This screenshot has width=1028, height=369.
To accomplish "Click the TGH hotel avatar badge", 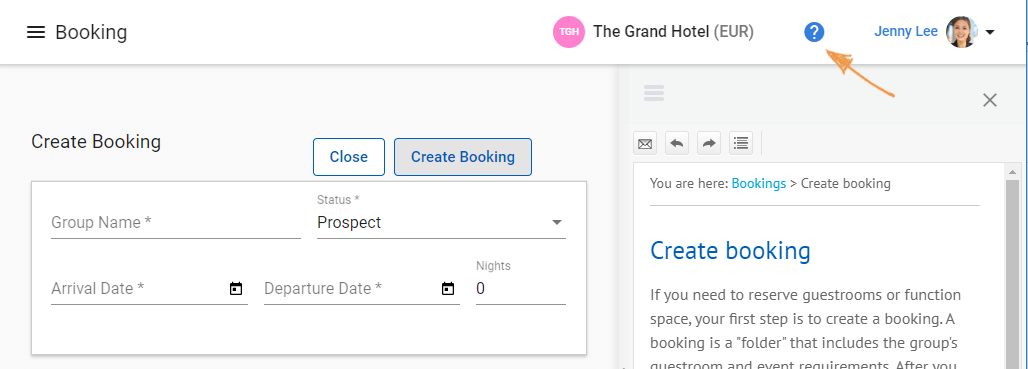I will 569,32.
